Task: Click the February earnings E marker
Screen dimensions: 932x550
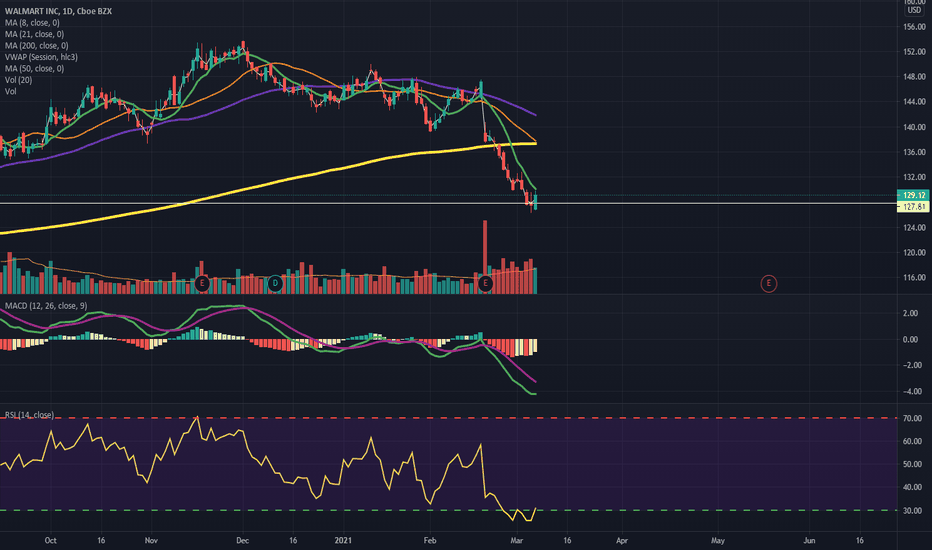Action: [x=485, y=283]
